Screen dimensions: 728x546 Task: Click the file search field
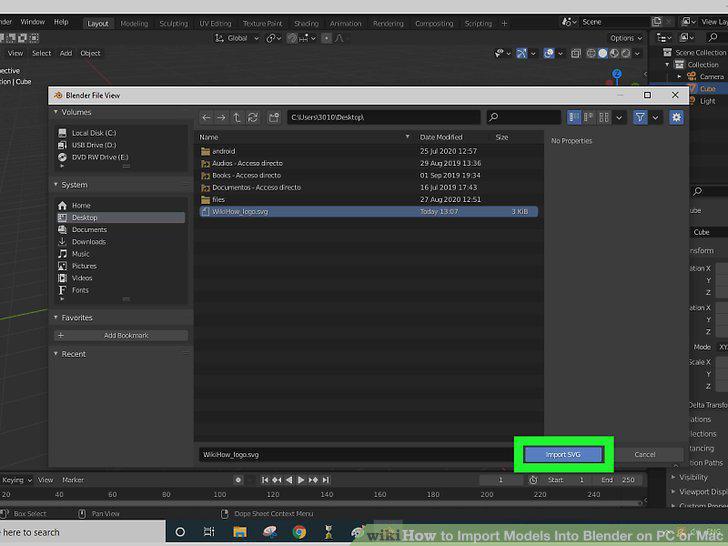524,117
